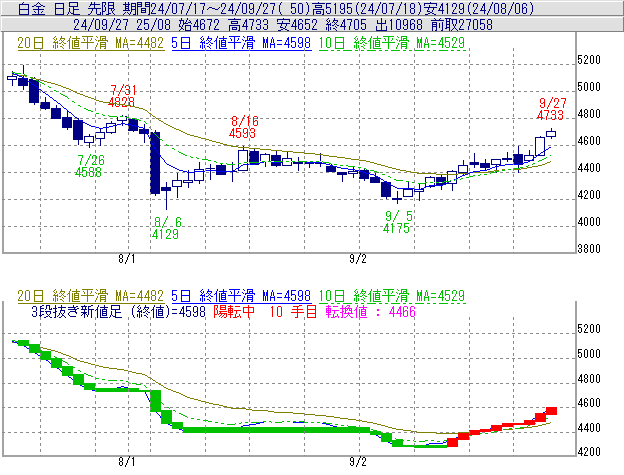Screen dimensions: 624x475
Task: Click the 9/27 4733 high label
Action: coord(551,109)
